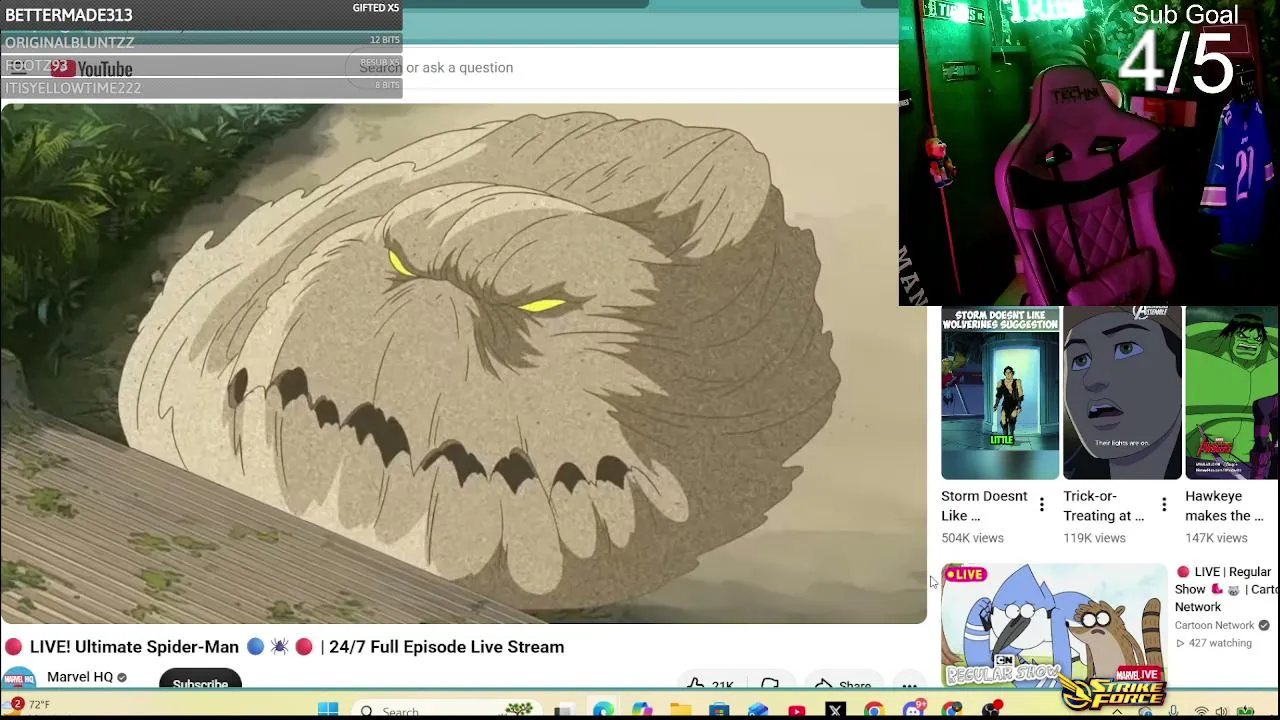Click the '147K views' text

tap(1216, 538)
